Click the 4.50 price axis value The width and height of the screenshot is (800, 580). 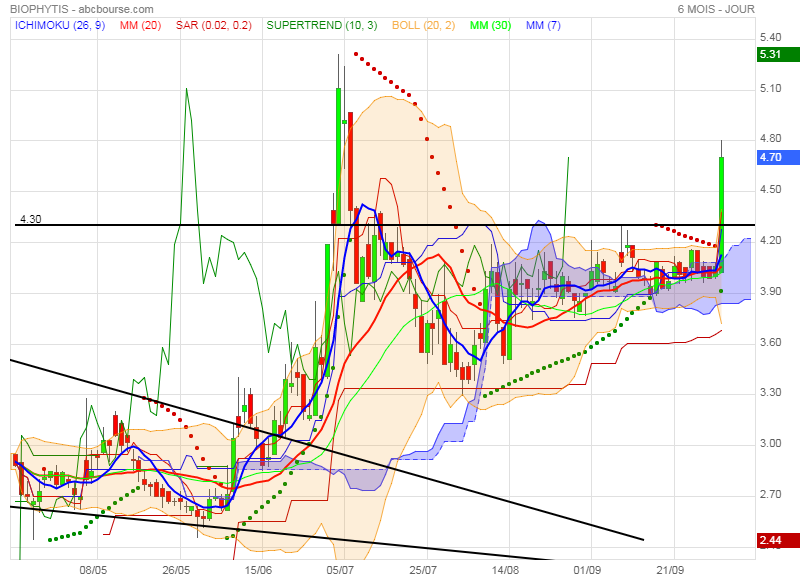[770, 189]
